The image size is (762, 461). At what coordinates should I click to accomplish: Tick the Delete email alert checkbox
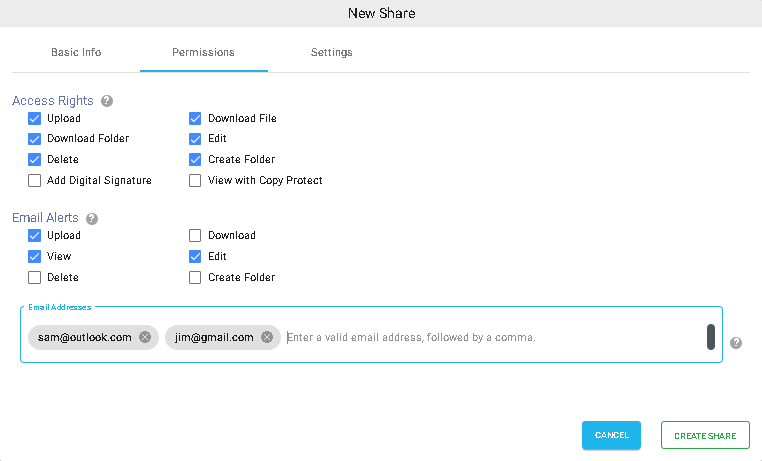click(35, 277)
